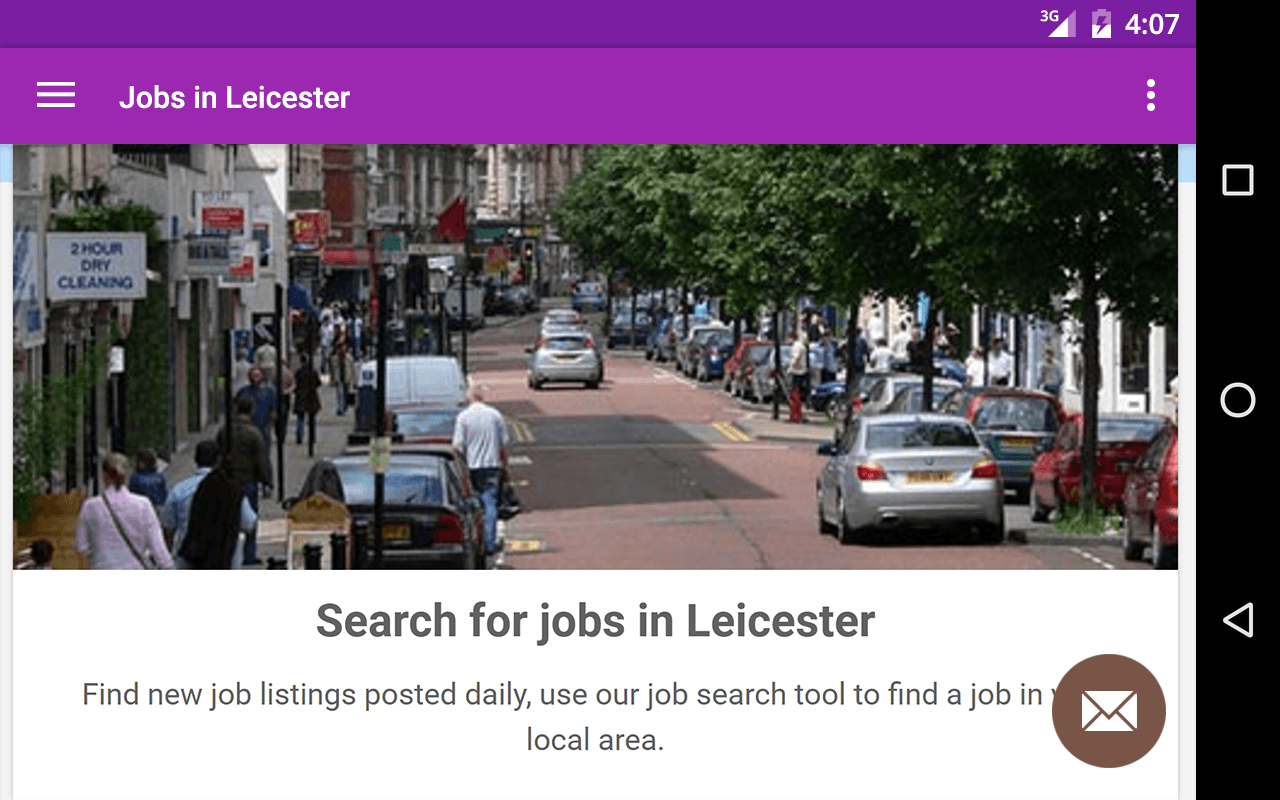Click the purple app toolbar
Image resolution: width=1280 pixels, height=800 pixels.
pyautogui.click(x=598, y=96)
